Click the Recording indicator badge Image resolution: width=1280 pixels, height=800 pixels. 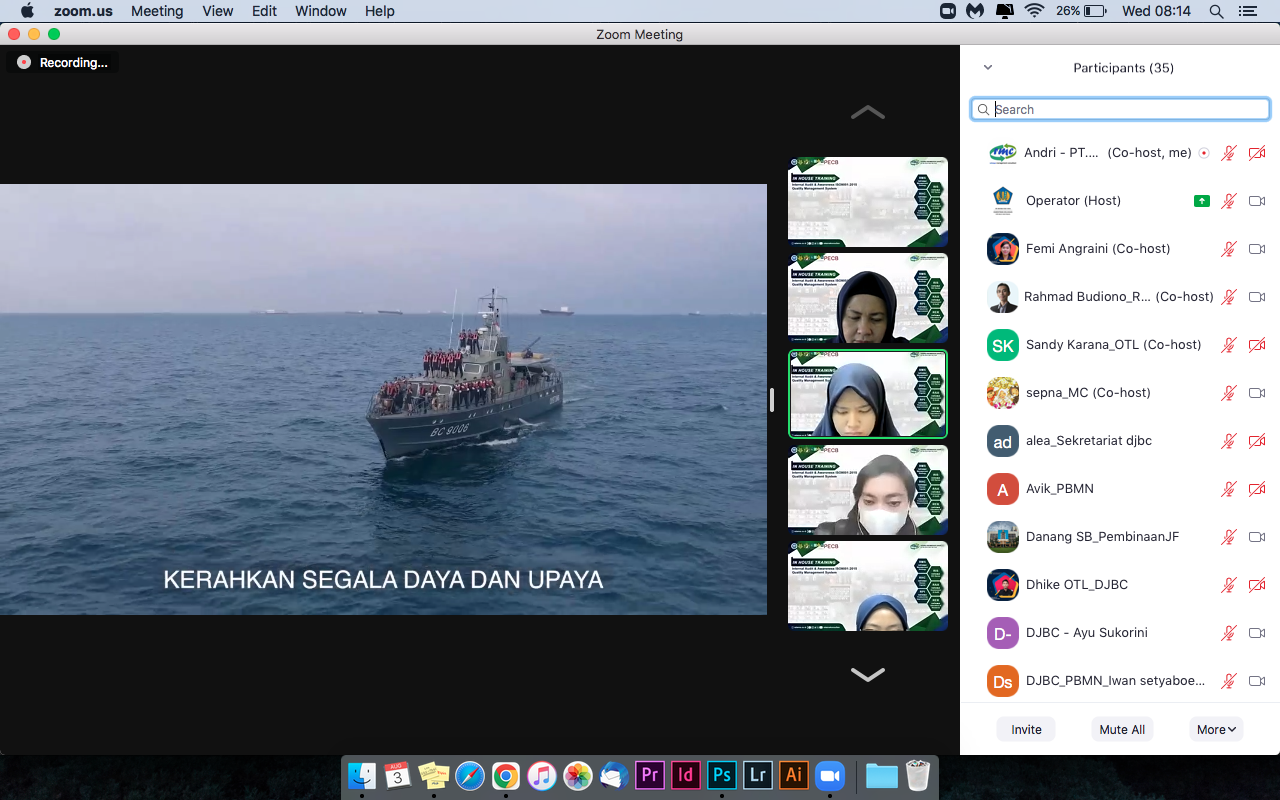[x=62, y=62]
